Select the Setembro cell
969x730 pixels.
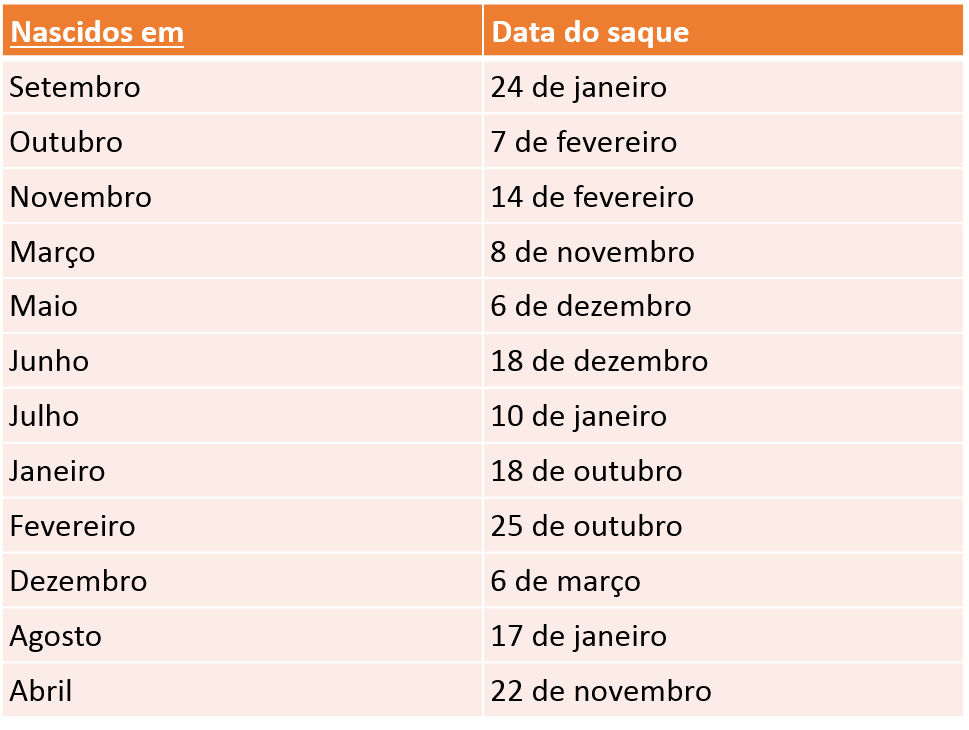pos(75,87)
